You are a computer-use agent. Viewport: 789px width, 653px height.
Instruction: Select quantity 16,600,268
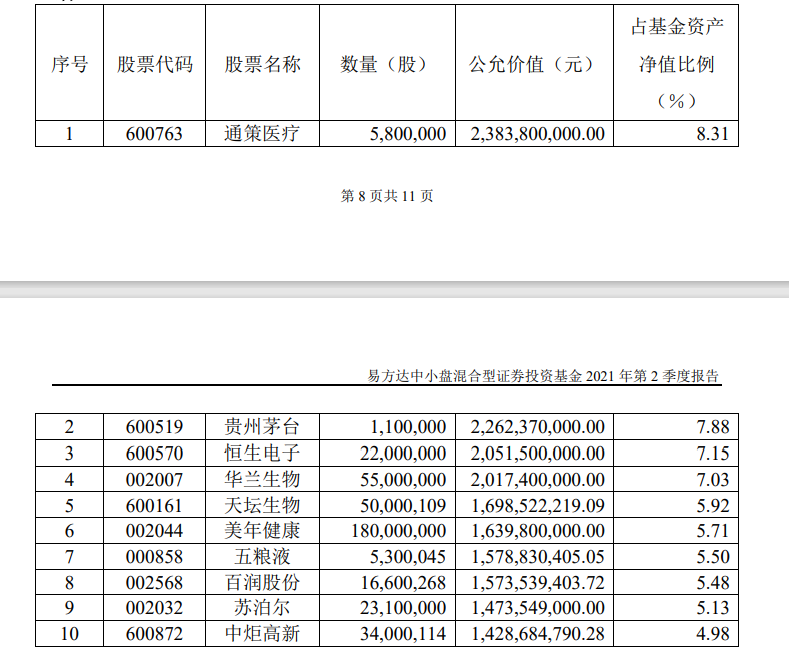coord(403,583)
